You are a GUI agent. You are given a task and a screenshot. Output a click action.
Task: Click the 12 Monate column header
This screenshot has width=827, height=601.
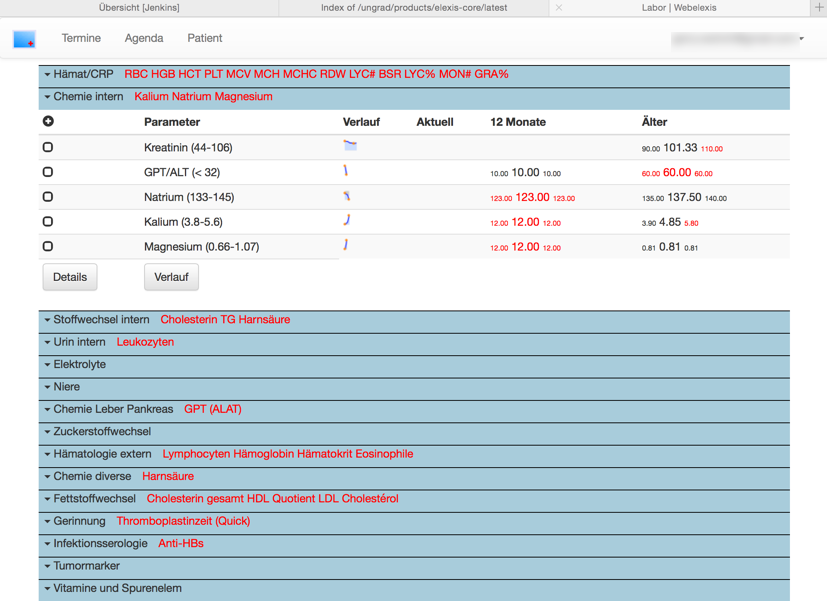518,122
